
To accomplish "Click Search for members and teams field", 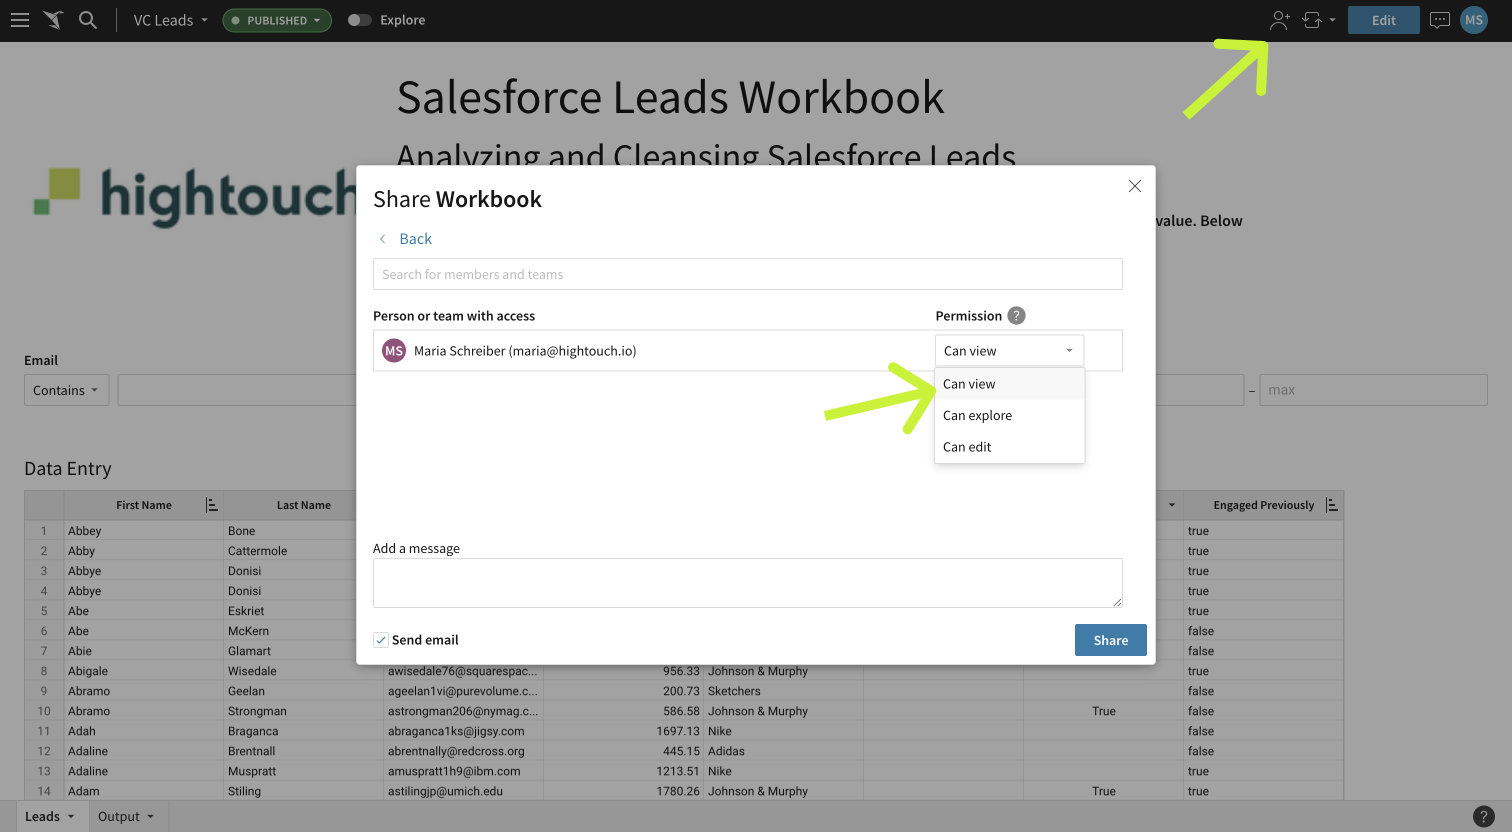I will pyautogui.click(x=748, y=274).
